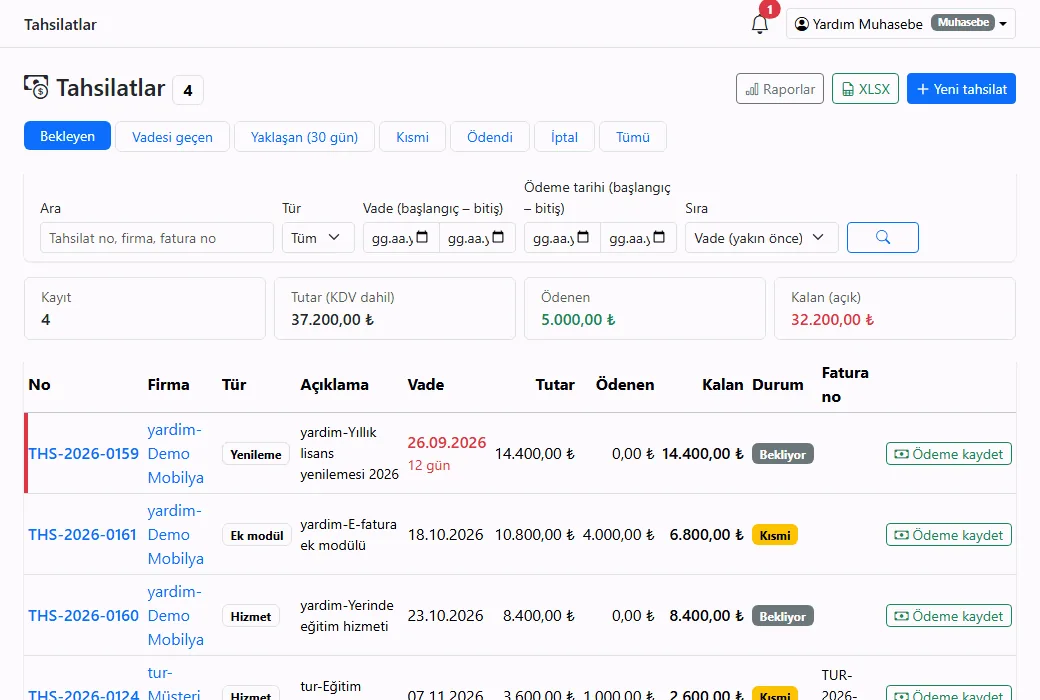Open yardim-Demo Mobilya firm link in THS-2026-0159 row
This screenshot has height=700, width=1040.
[x=176, y=454]
